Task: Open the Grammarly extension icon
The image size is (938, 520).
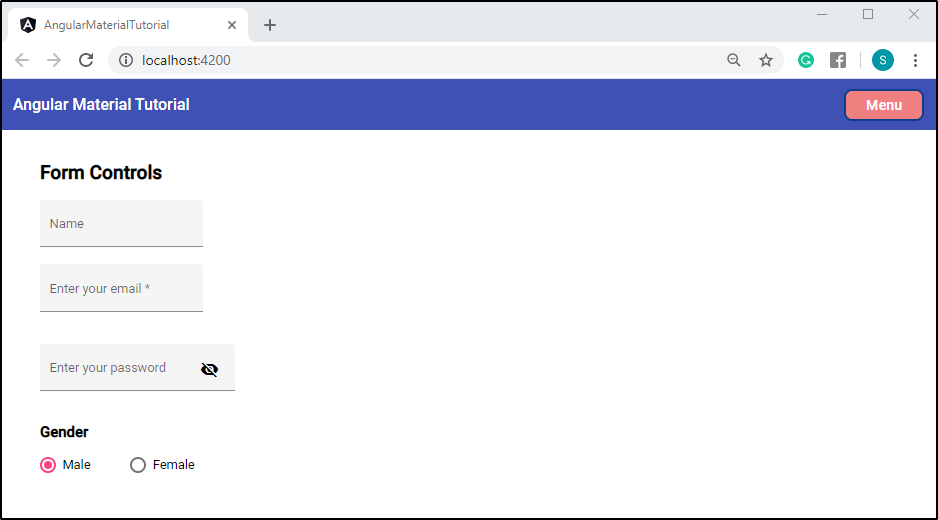Action: [x=806, y=60]
